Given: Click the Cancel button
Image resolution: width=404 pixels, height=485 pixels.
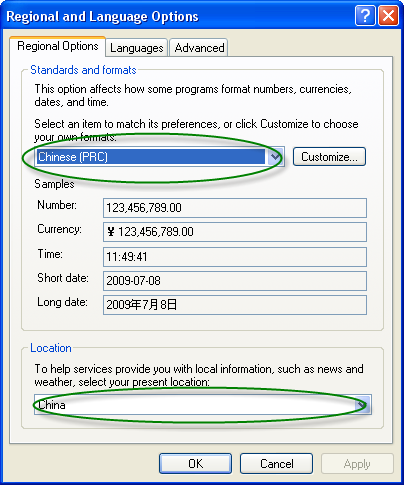Looking at the screenshot, I should click(276, 463).
